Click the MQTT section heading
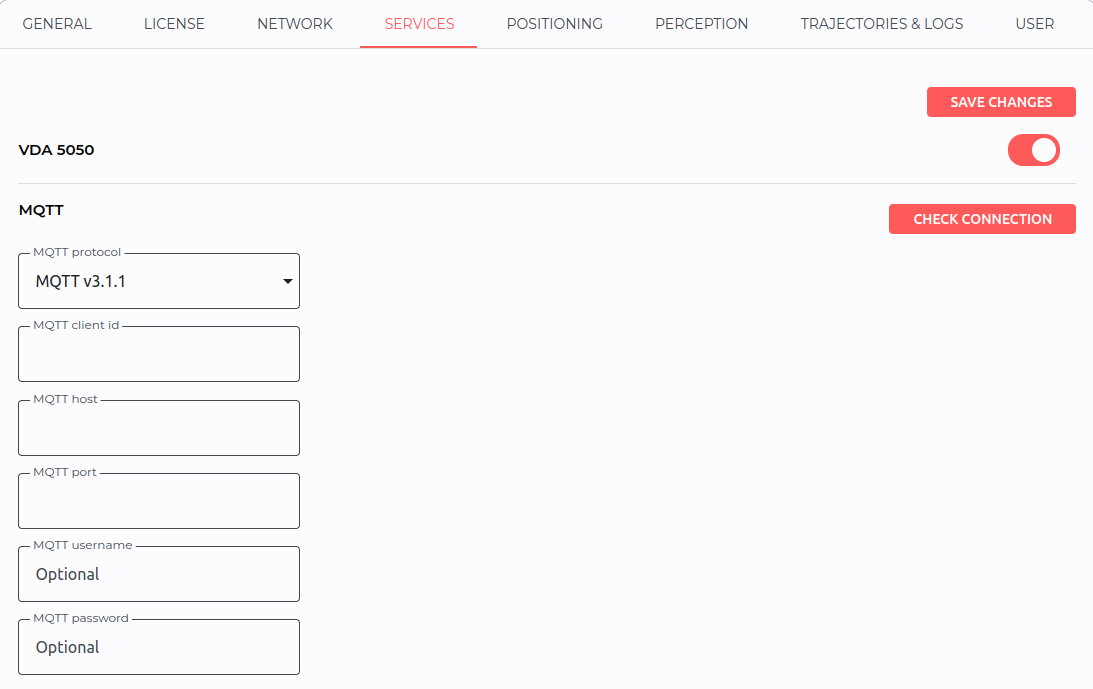The width and height of the screenshot is (1093, 689). pos(41,210)
